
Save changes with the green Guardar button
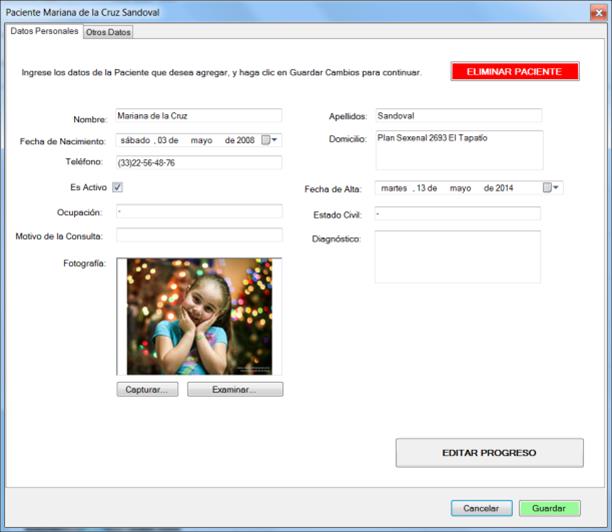[x=549, y=508]
